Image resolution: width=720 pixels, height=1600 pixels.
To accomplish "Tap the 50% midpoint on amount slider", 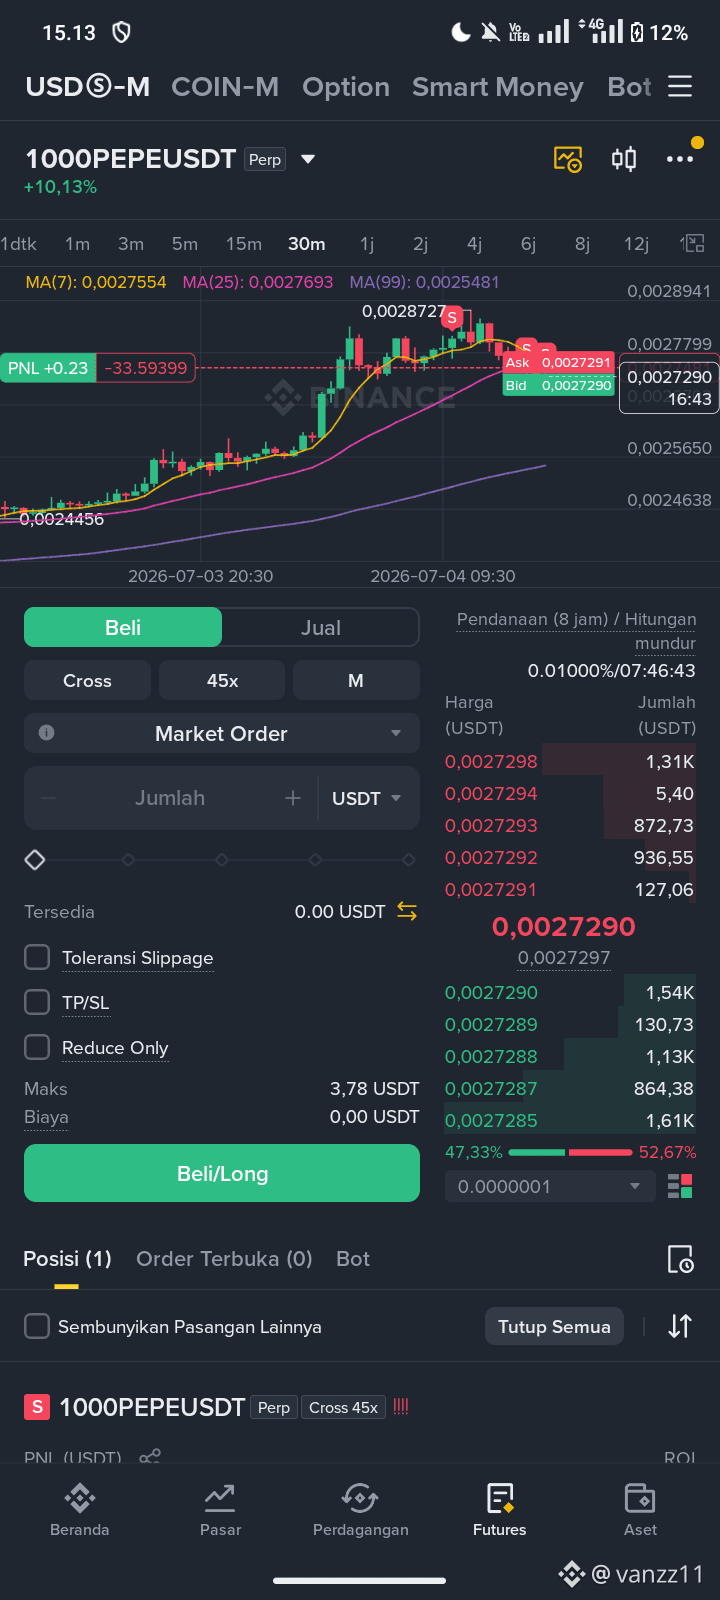I will point(221,860).
